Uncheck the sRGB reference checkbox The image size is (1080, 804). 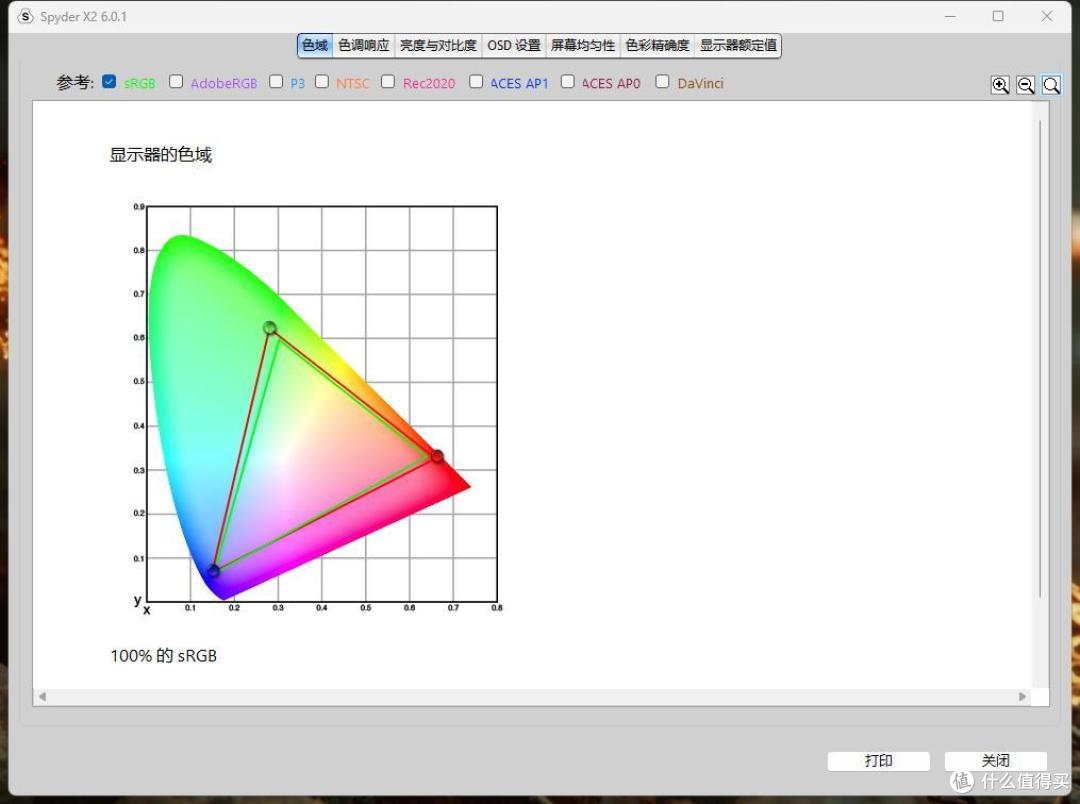click(109, 81)
